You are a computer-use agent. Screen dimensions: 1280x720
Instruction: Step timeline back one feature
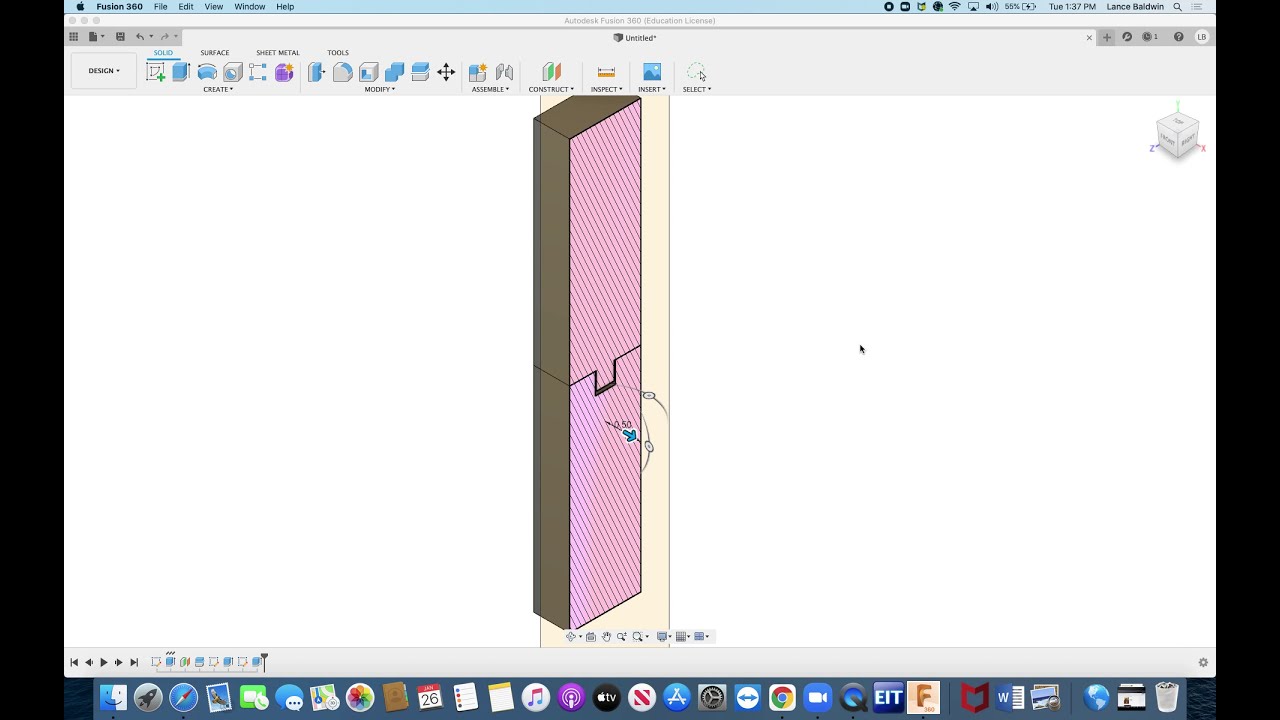pyautogui.click(x=89, y=662)
